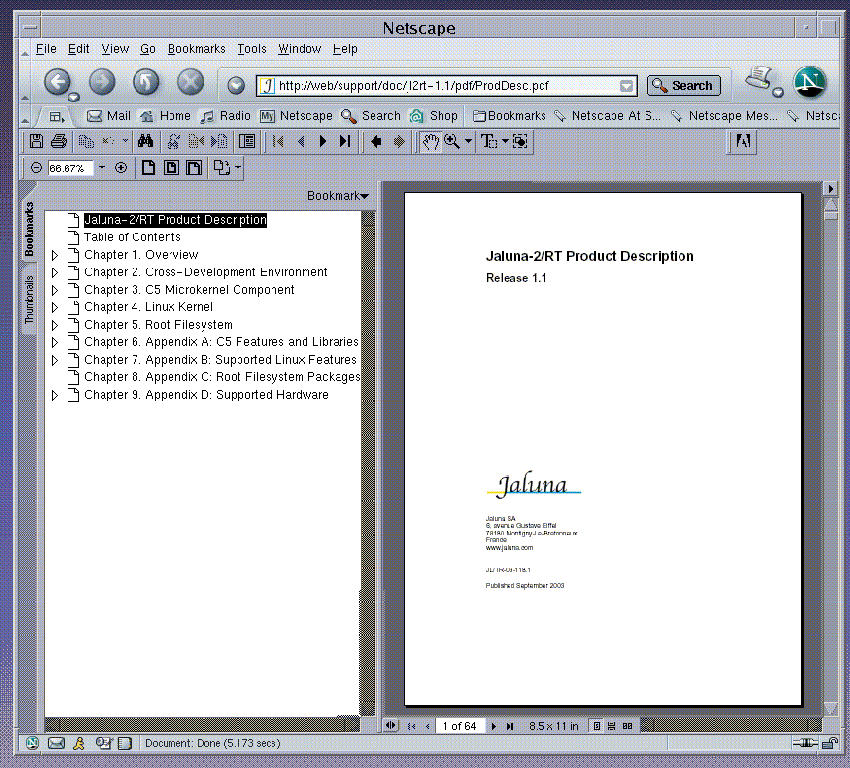Toggle Continuous page layout
Screen dimensions: 850x768
tap(611, 726)
